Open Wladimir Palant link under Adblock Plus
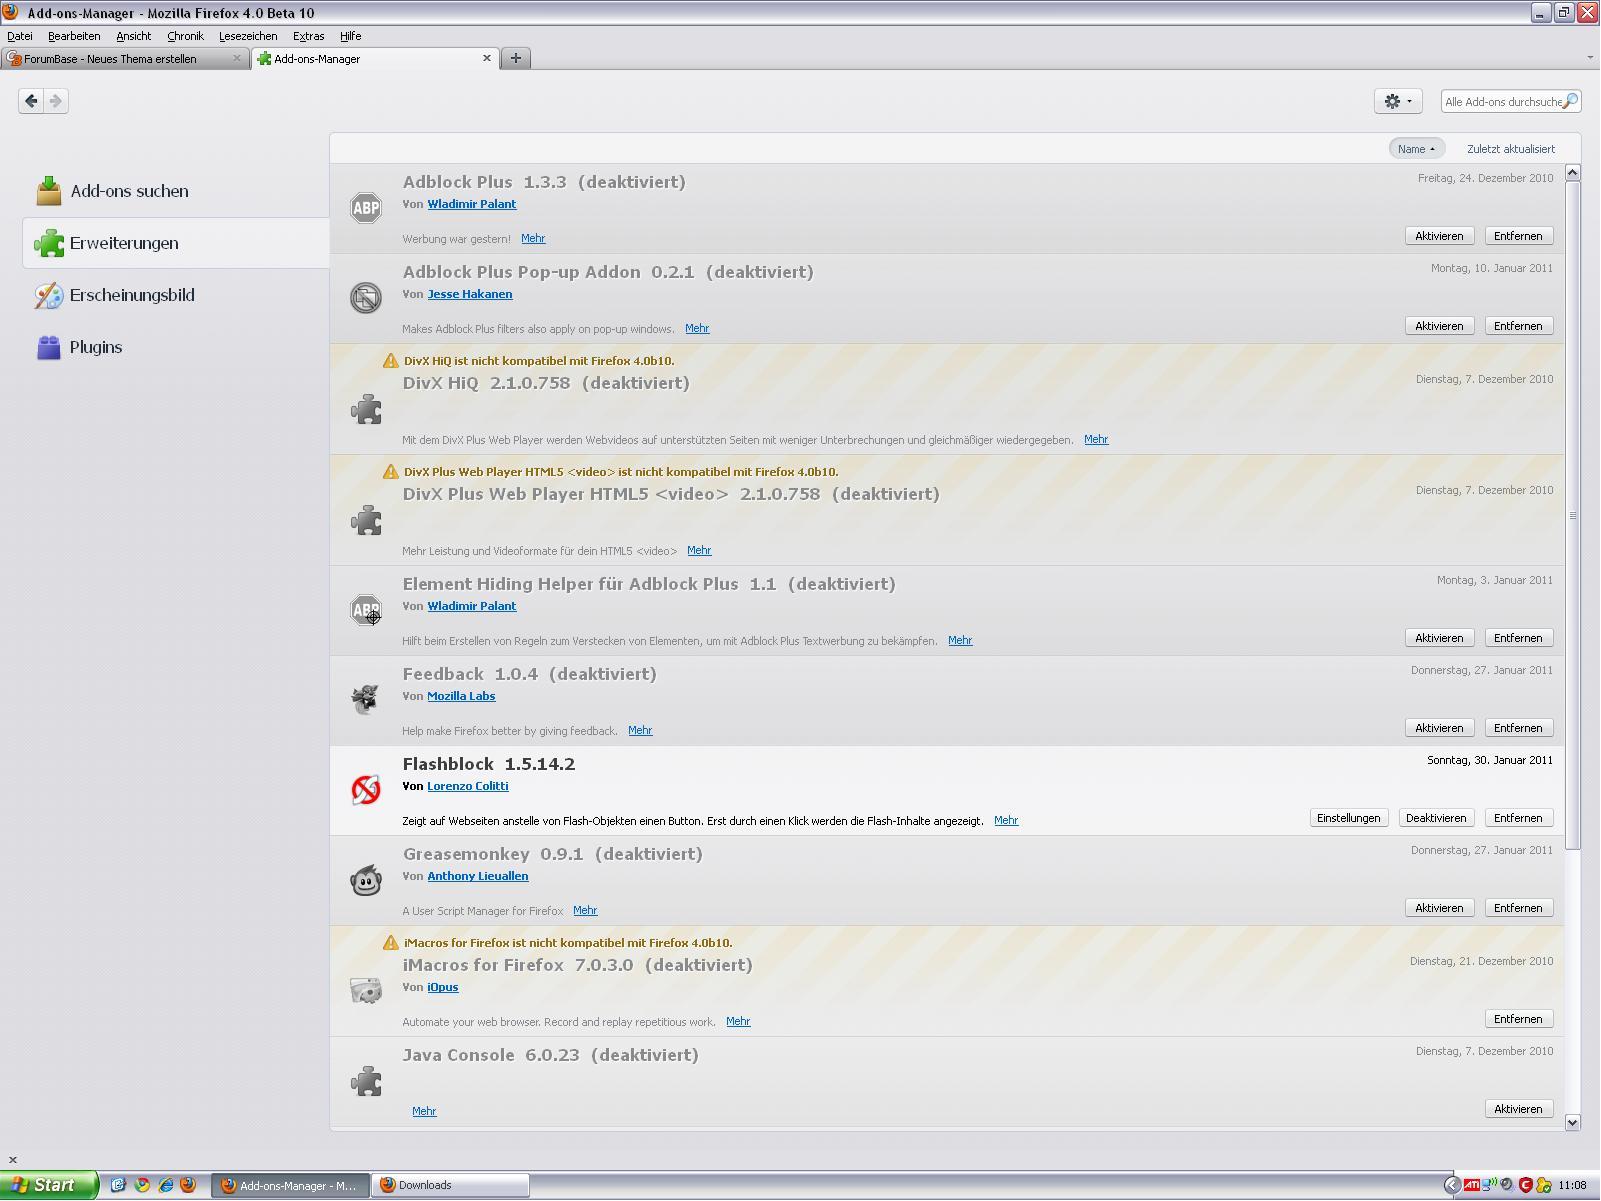 pos(472,204)
